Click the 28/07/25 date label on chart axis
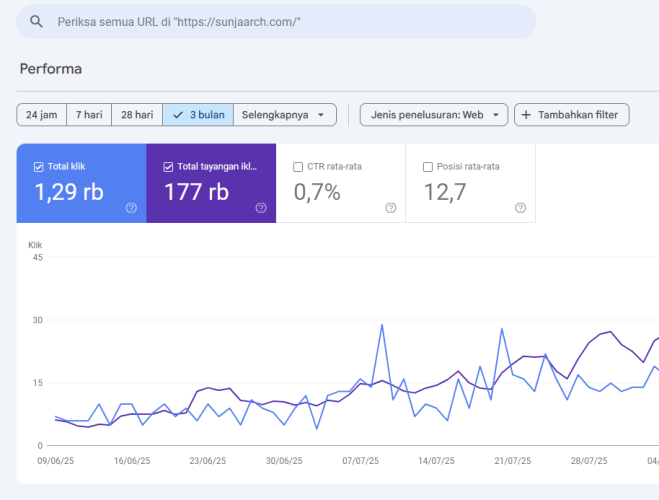The width and height of the screenshot is (659, 500). 589,461
